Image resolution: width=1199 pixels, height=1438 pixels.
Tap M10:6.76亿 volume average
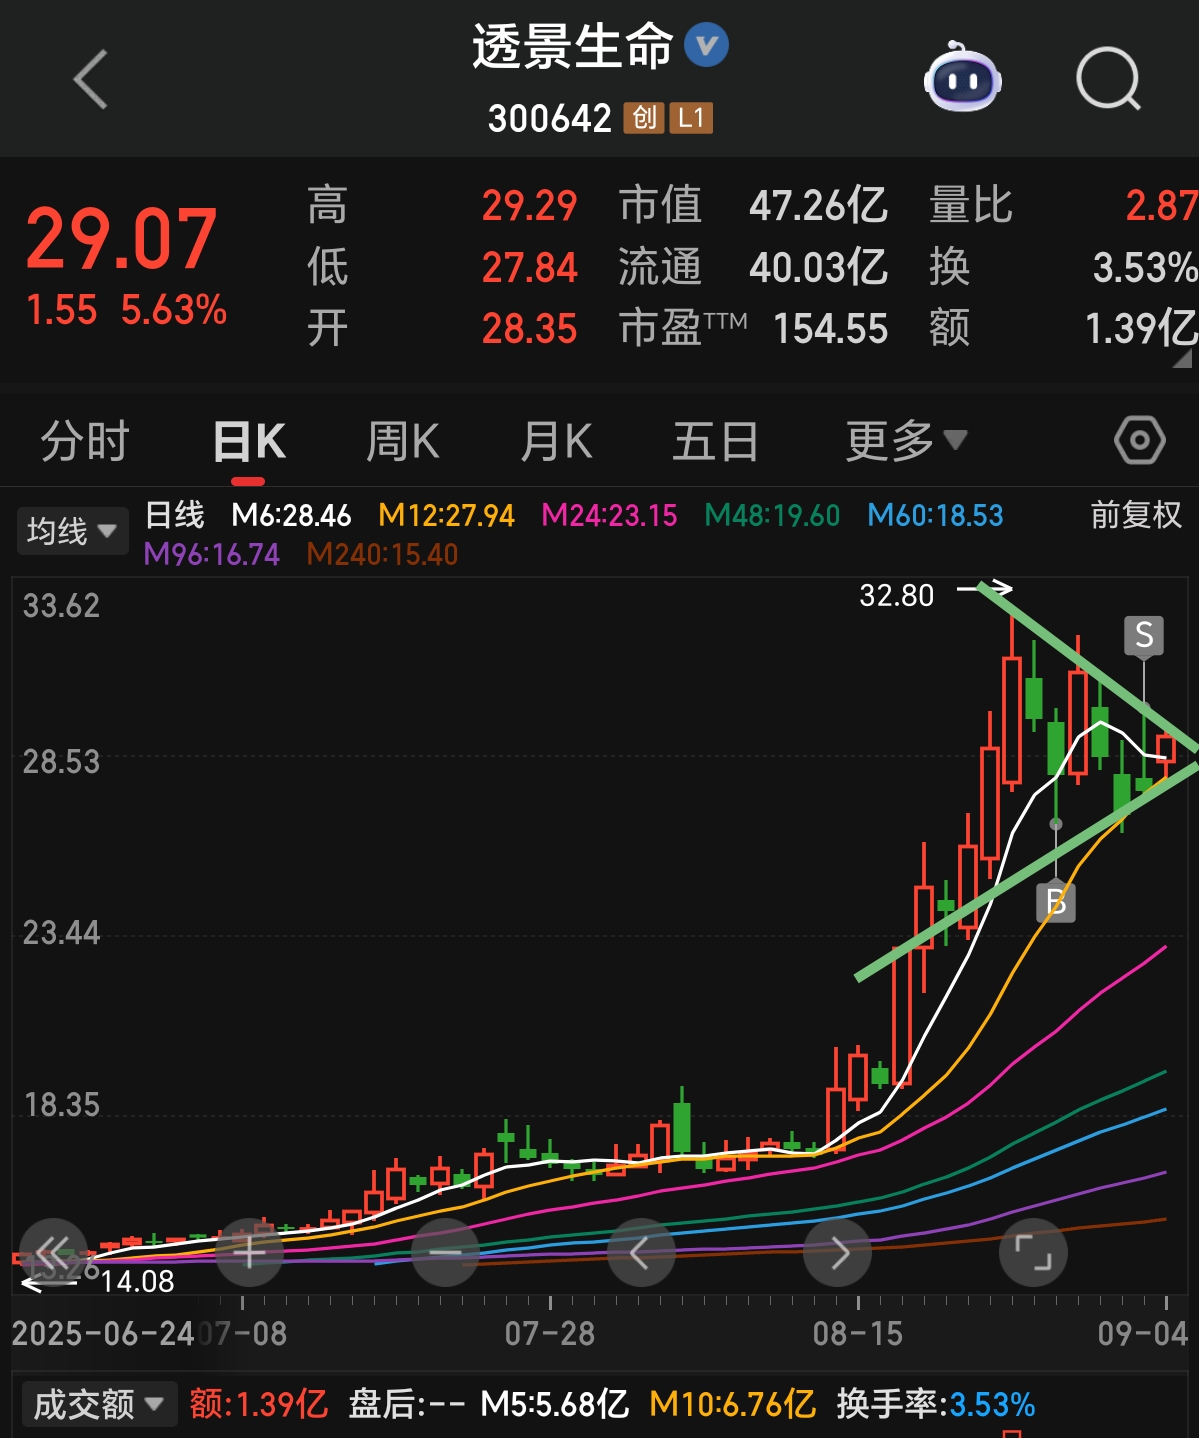[x=733, y=1404]
